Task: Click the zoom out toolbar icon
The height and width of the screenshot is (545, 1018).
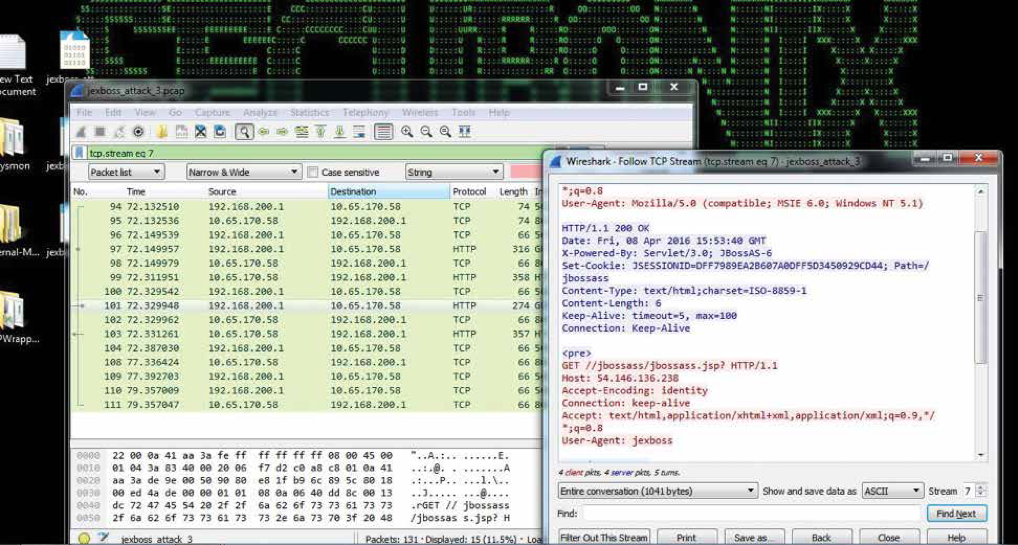Action: [x=425, y=132]
